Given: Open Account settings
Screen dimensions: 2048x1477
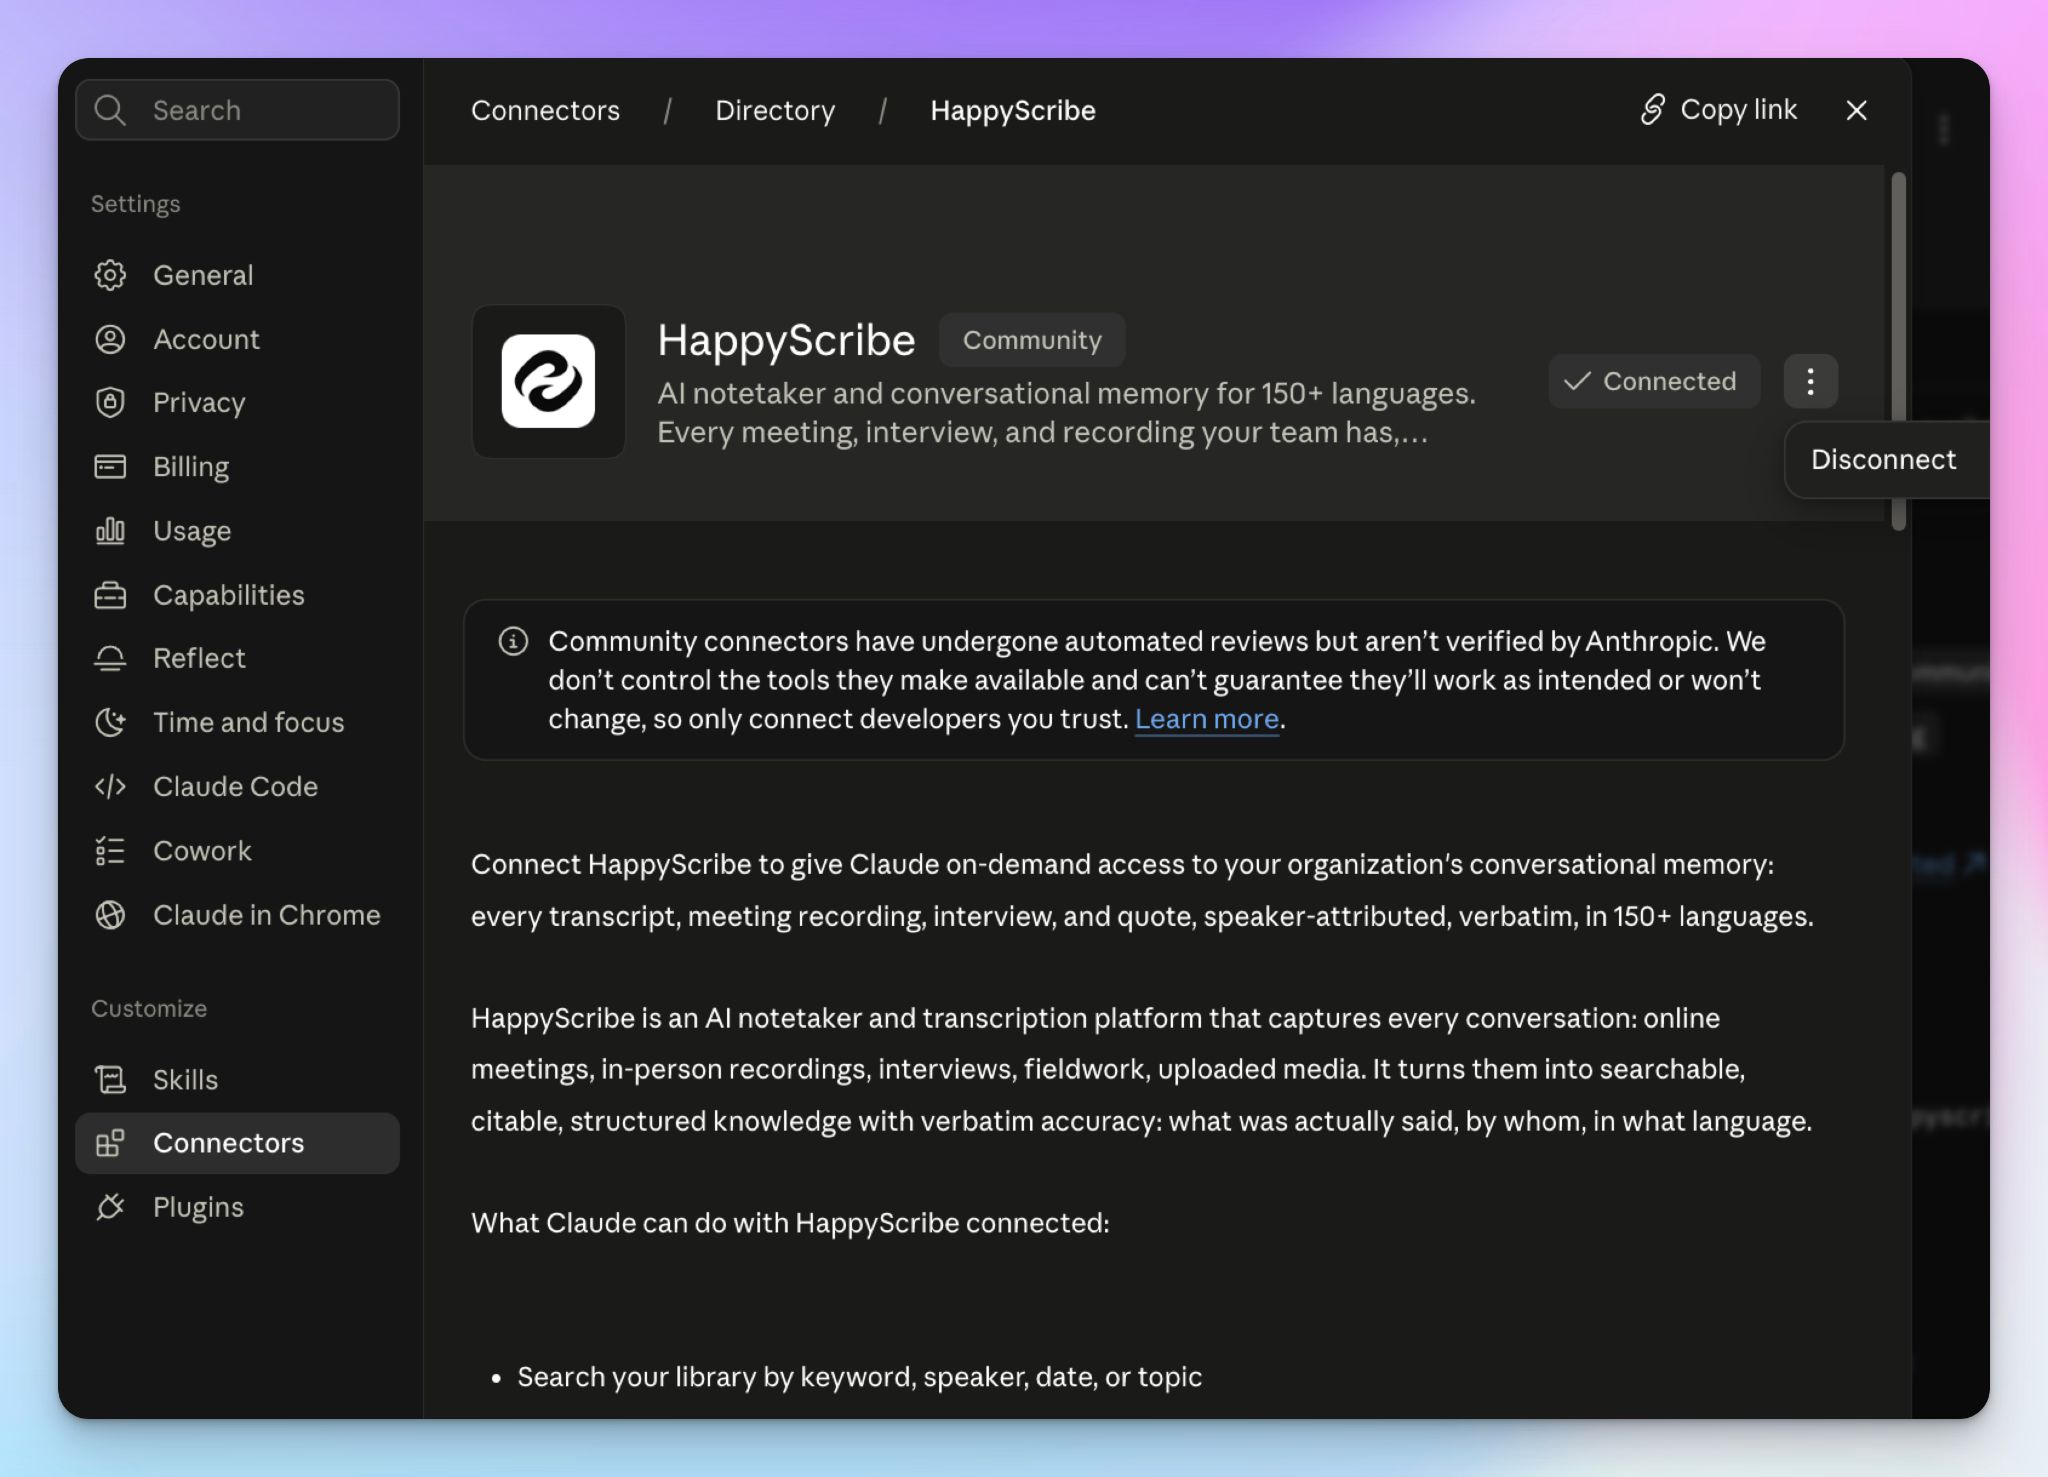Looking at the screenshot, I should click(x=237, y=339).
